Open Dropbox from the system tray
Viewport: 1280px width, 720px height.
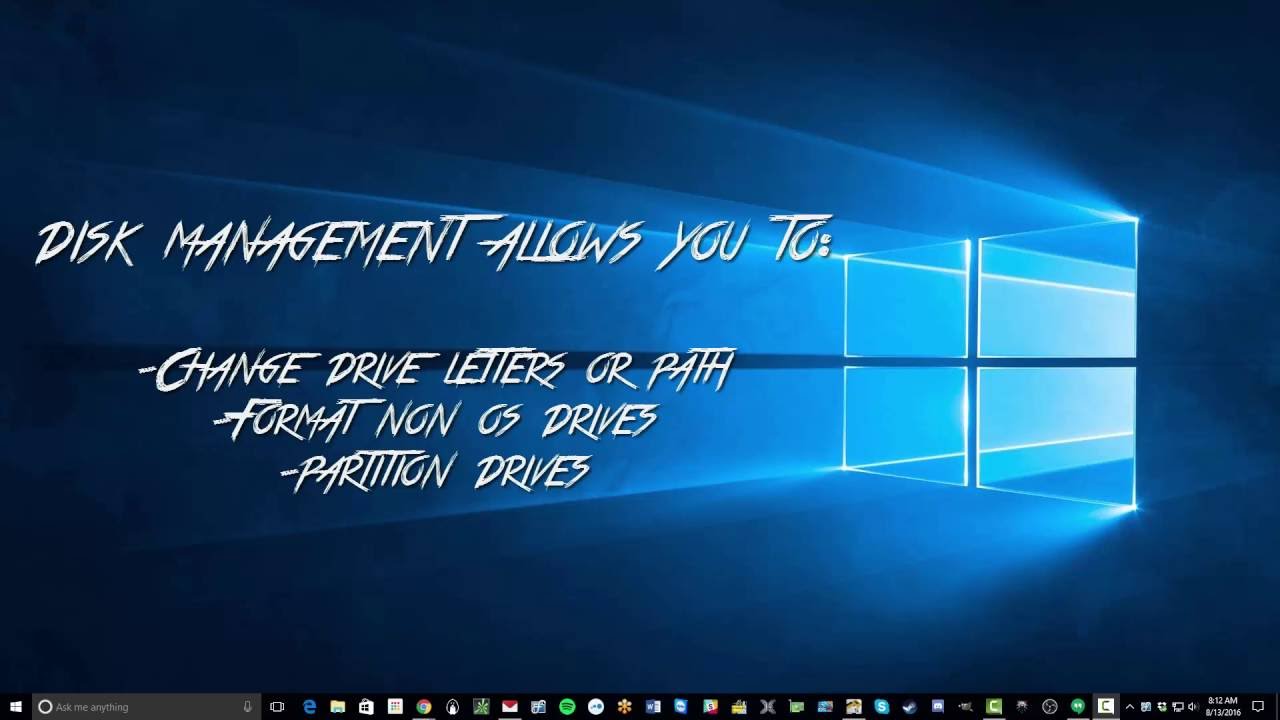[x=1161, y=706]
